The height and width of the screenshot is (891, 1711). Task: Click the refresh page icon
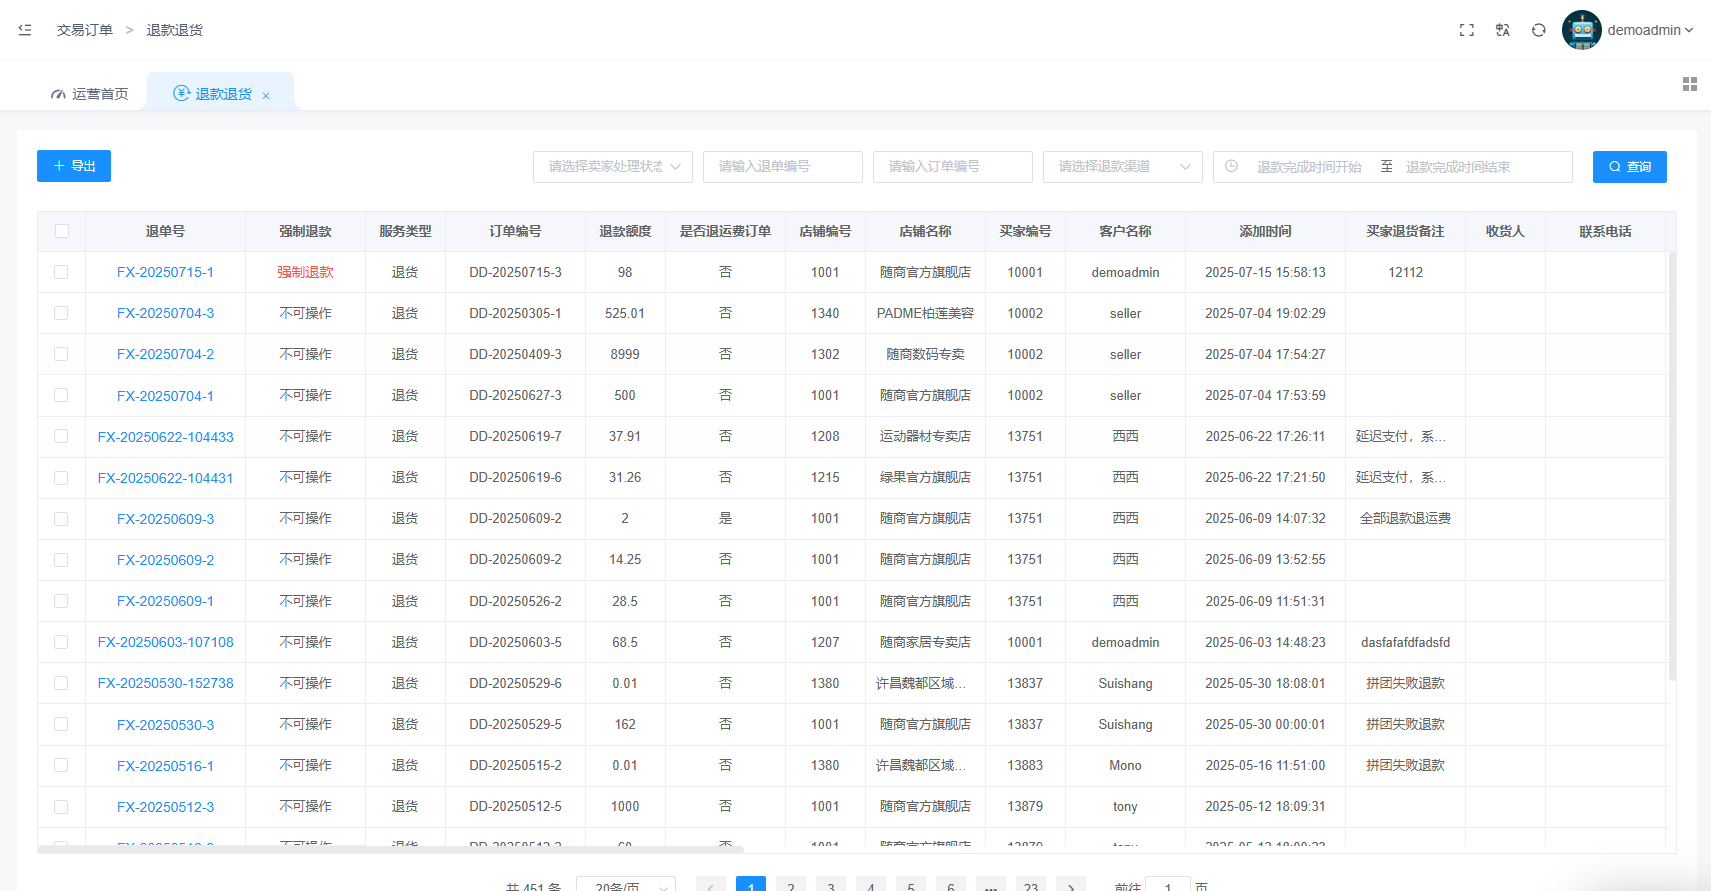1538,30
